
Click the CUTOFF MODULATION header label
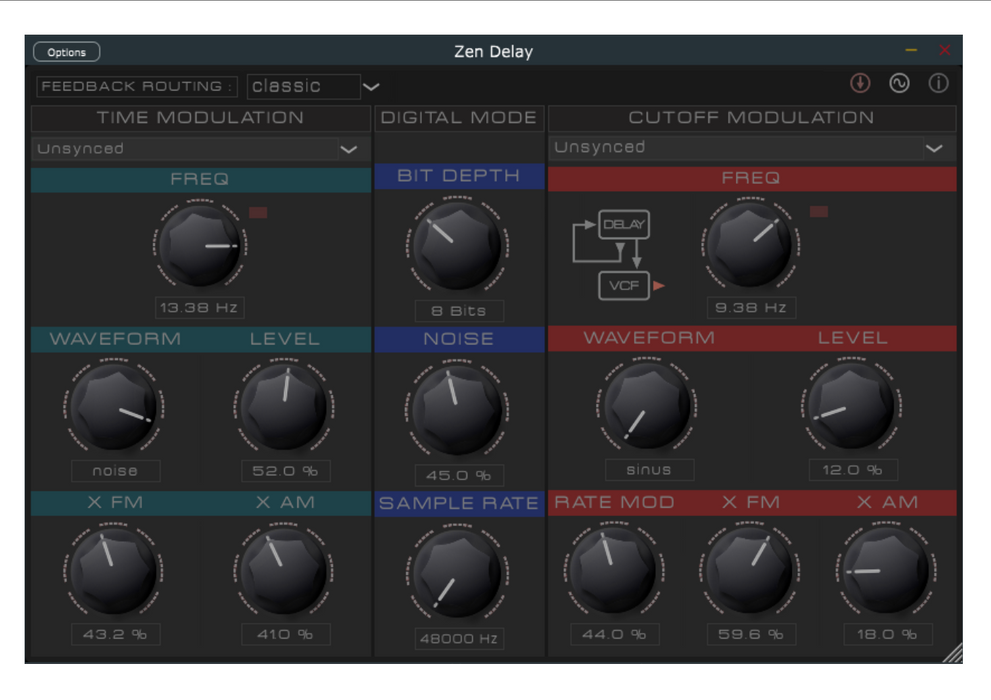(751, 118)
